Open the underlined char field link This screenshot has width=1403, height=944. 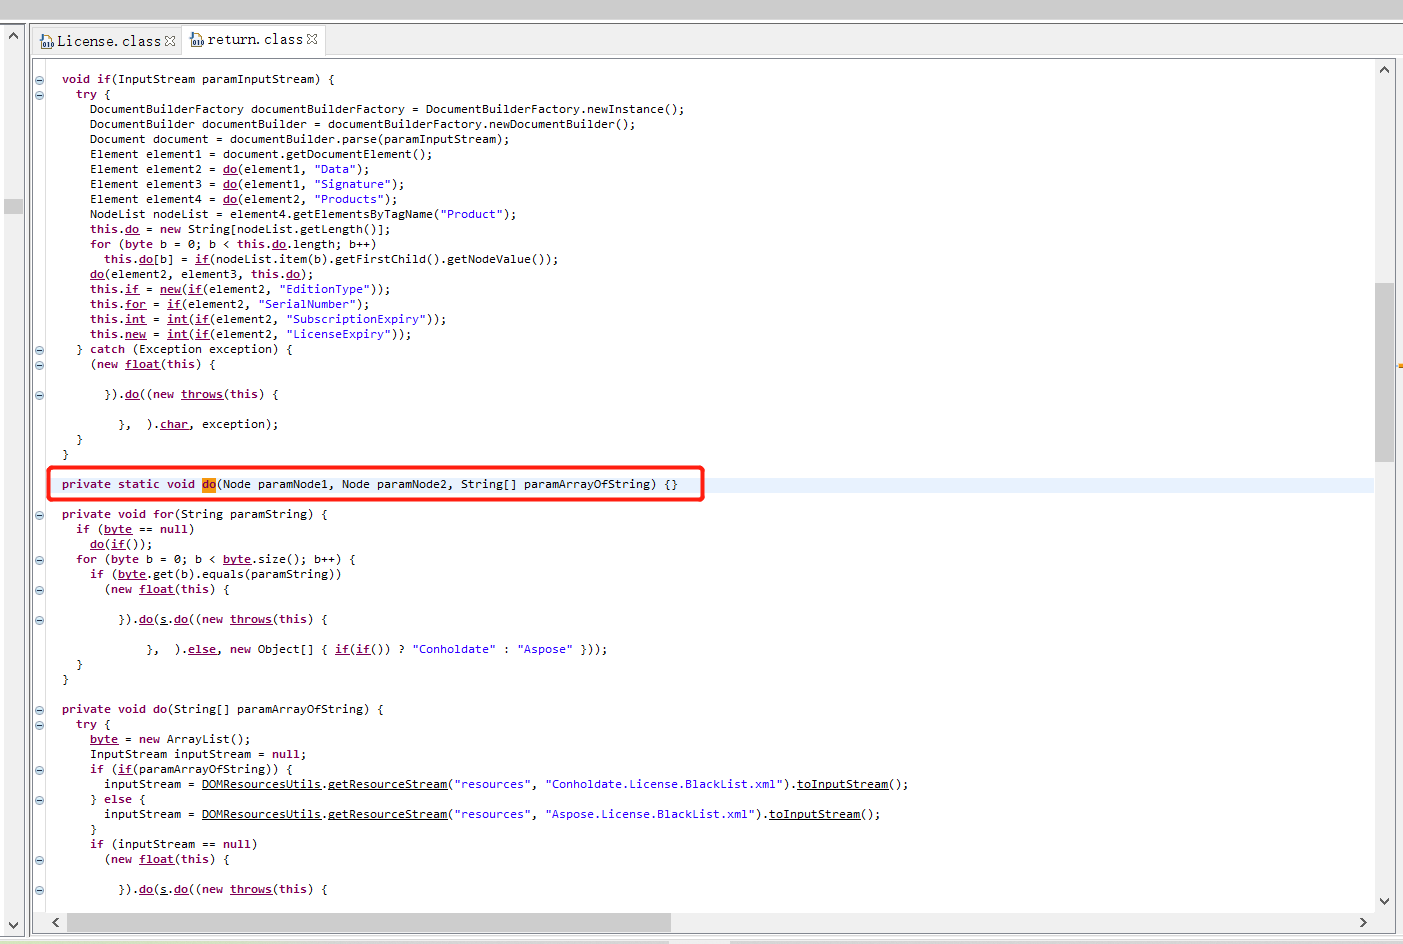pyautogui.click(x=174, y=425)
